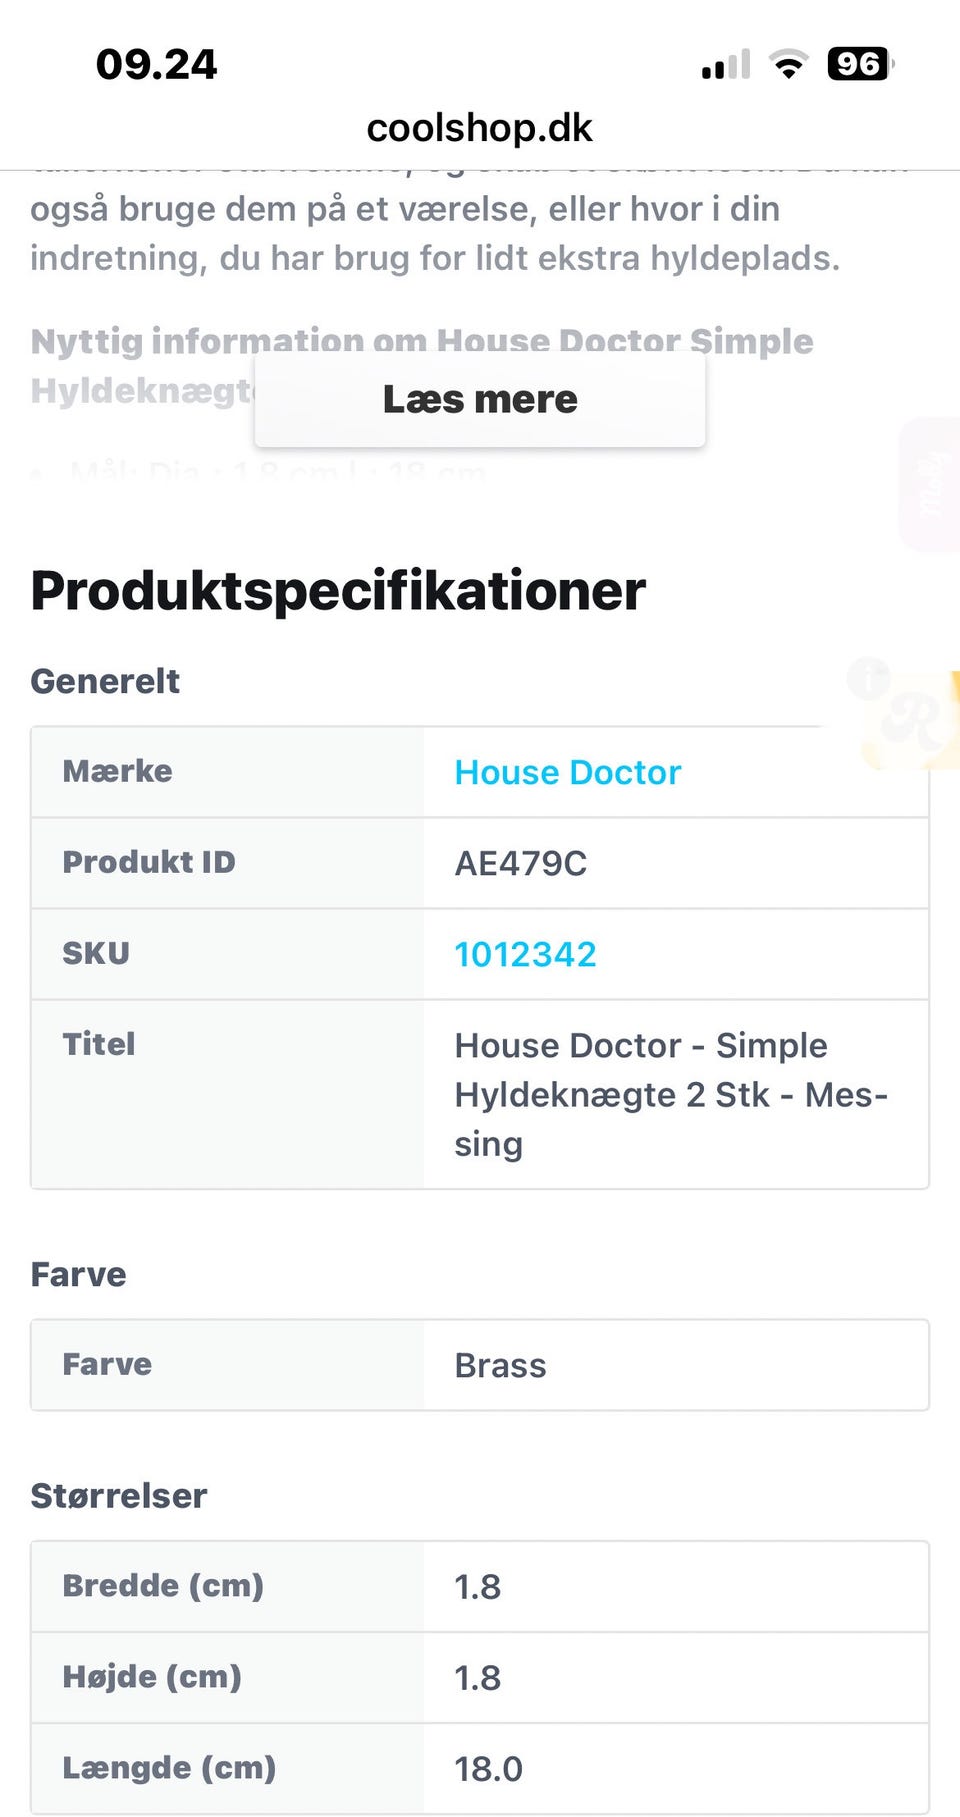Open the House Doctor brand link
Viewport: 960px width, 1817px height.
click(567, 772)
